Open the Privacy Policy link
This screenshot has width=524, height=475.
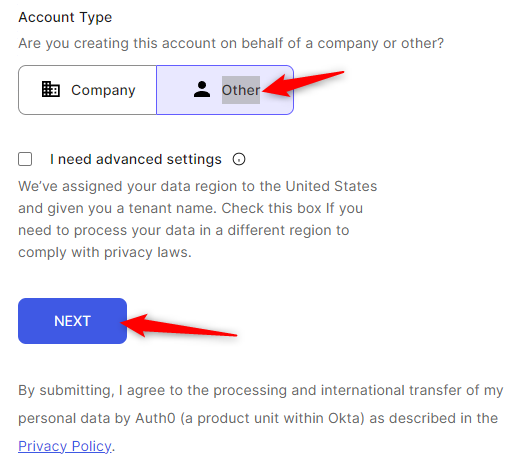pos(64,446)
